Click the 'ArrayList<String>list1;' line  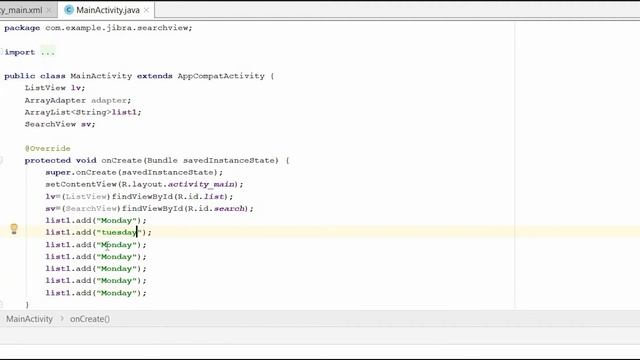coord(83,112)
